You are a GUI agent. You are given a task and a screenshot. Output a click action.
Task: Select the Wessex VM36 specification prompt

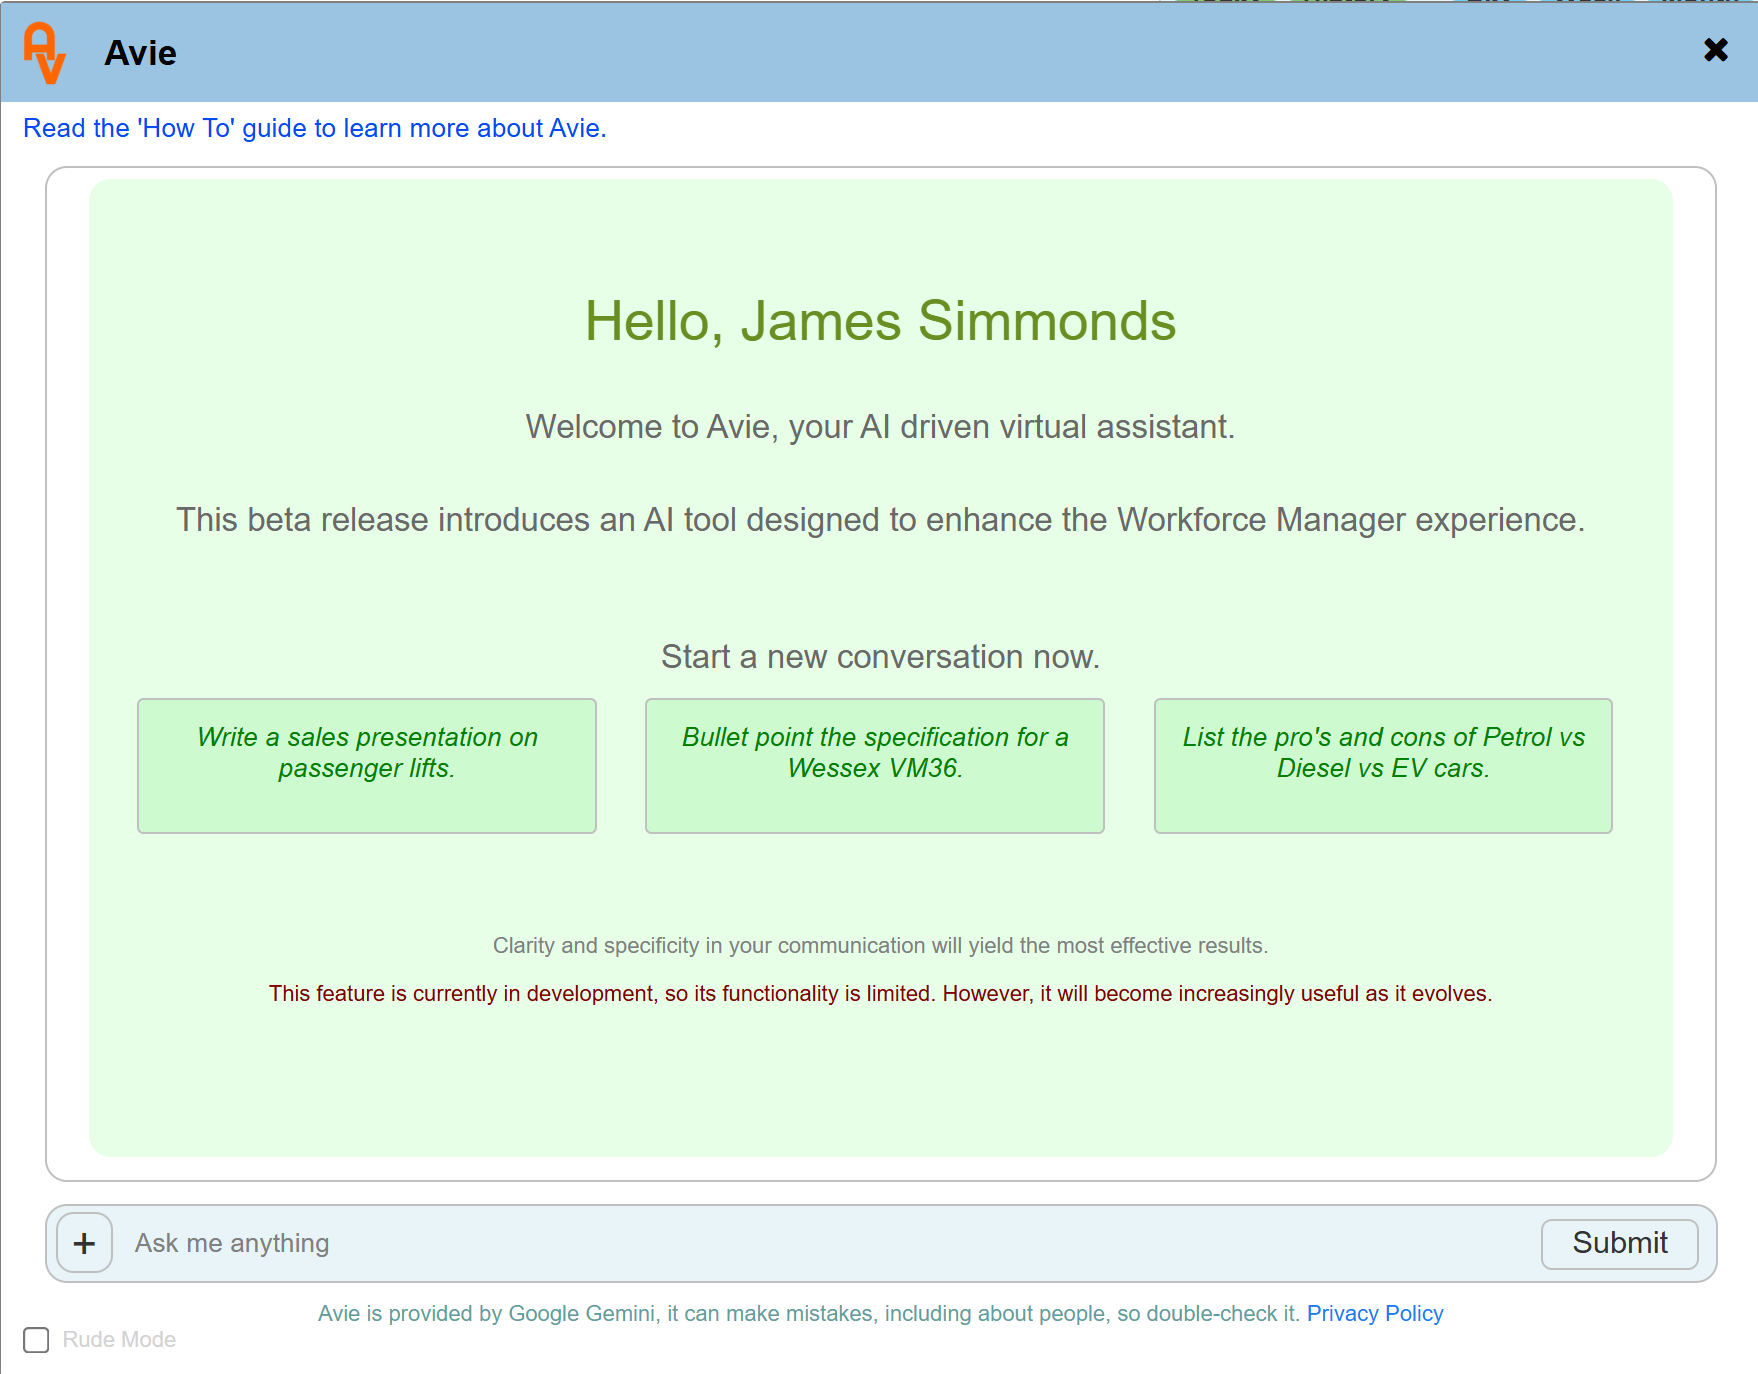(x=874, y=765)
